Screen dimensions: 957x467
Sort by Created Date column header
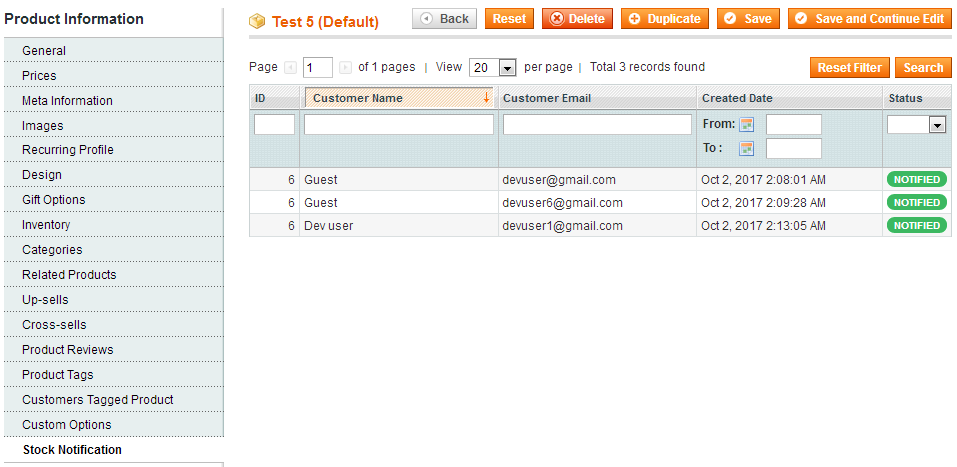pos(737,98)
